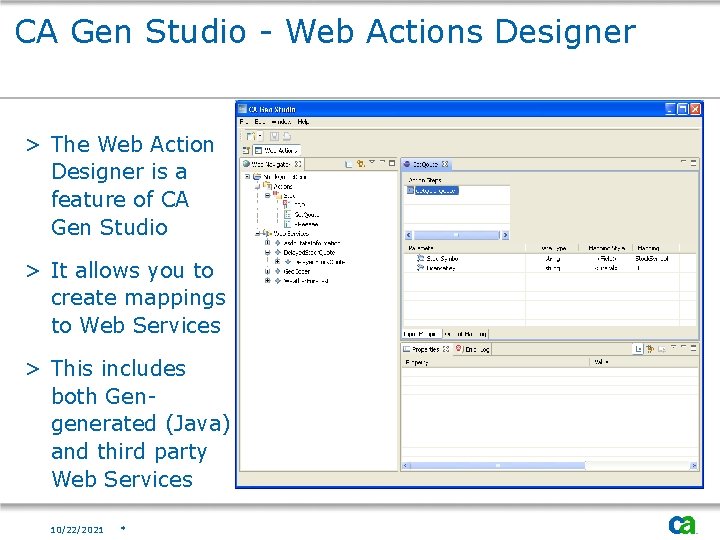Click the GetQuote tree item icon

pyautogui.click(x=287, y=214)
